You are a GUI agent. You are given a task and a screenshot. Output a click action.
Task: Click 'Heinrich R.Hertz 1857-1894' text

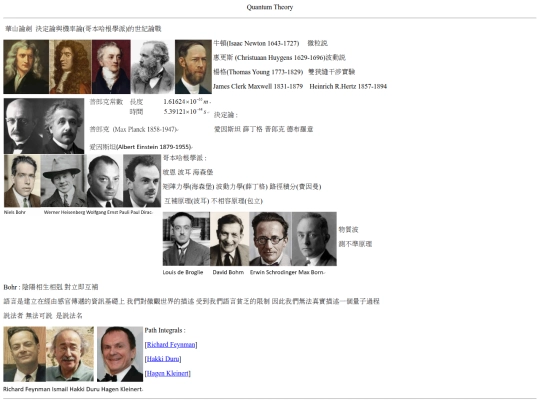coord(348,86)
